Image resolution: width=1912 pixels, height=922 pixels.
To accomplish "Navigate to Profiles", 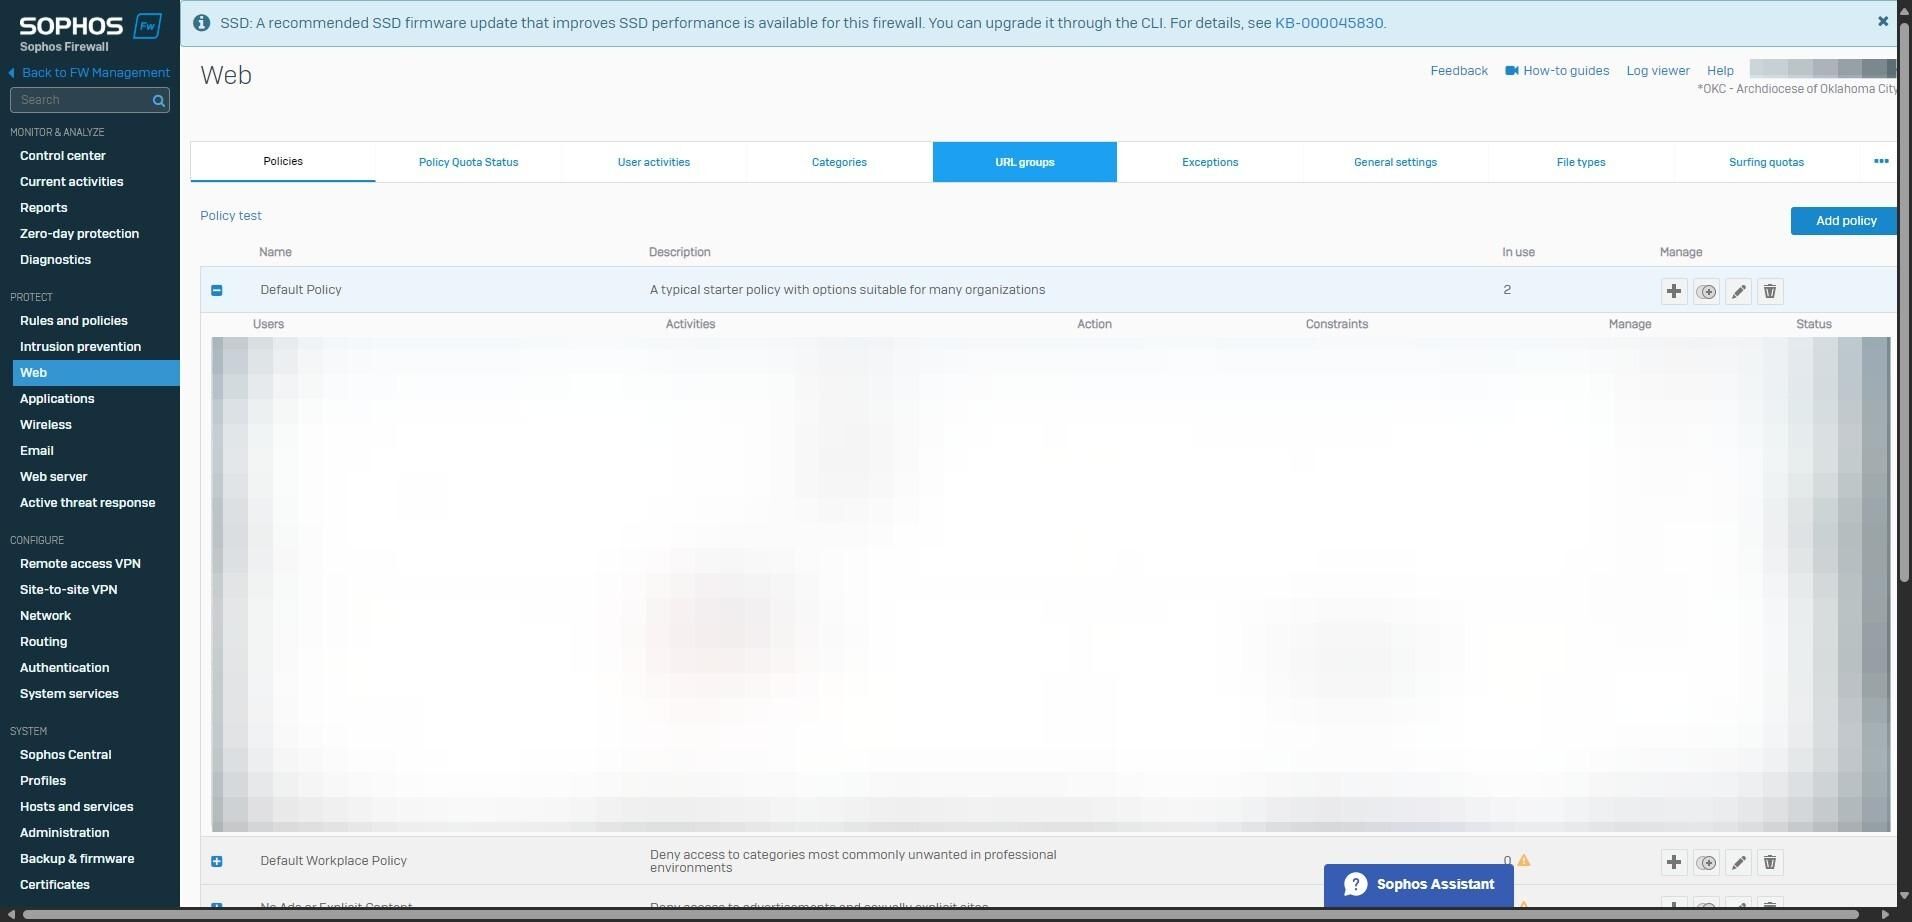I will tap(43, 781).
